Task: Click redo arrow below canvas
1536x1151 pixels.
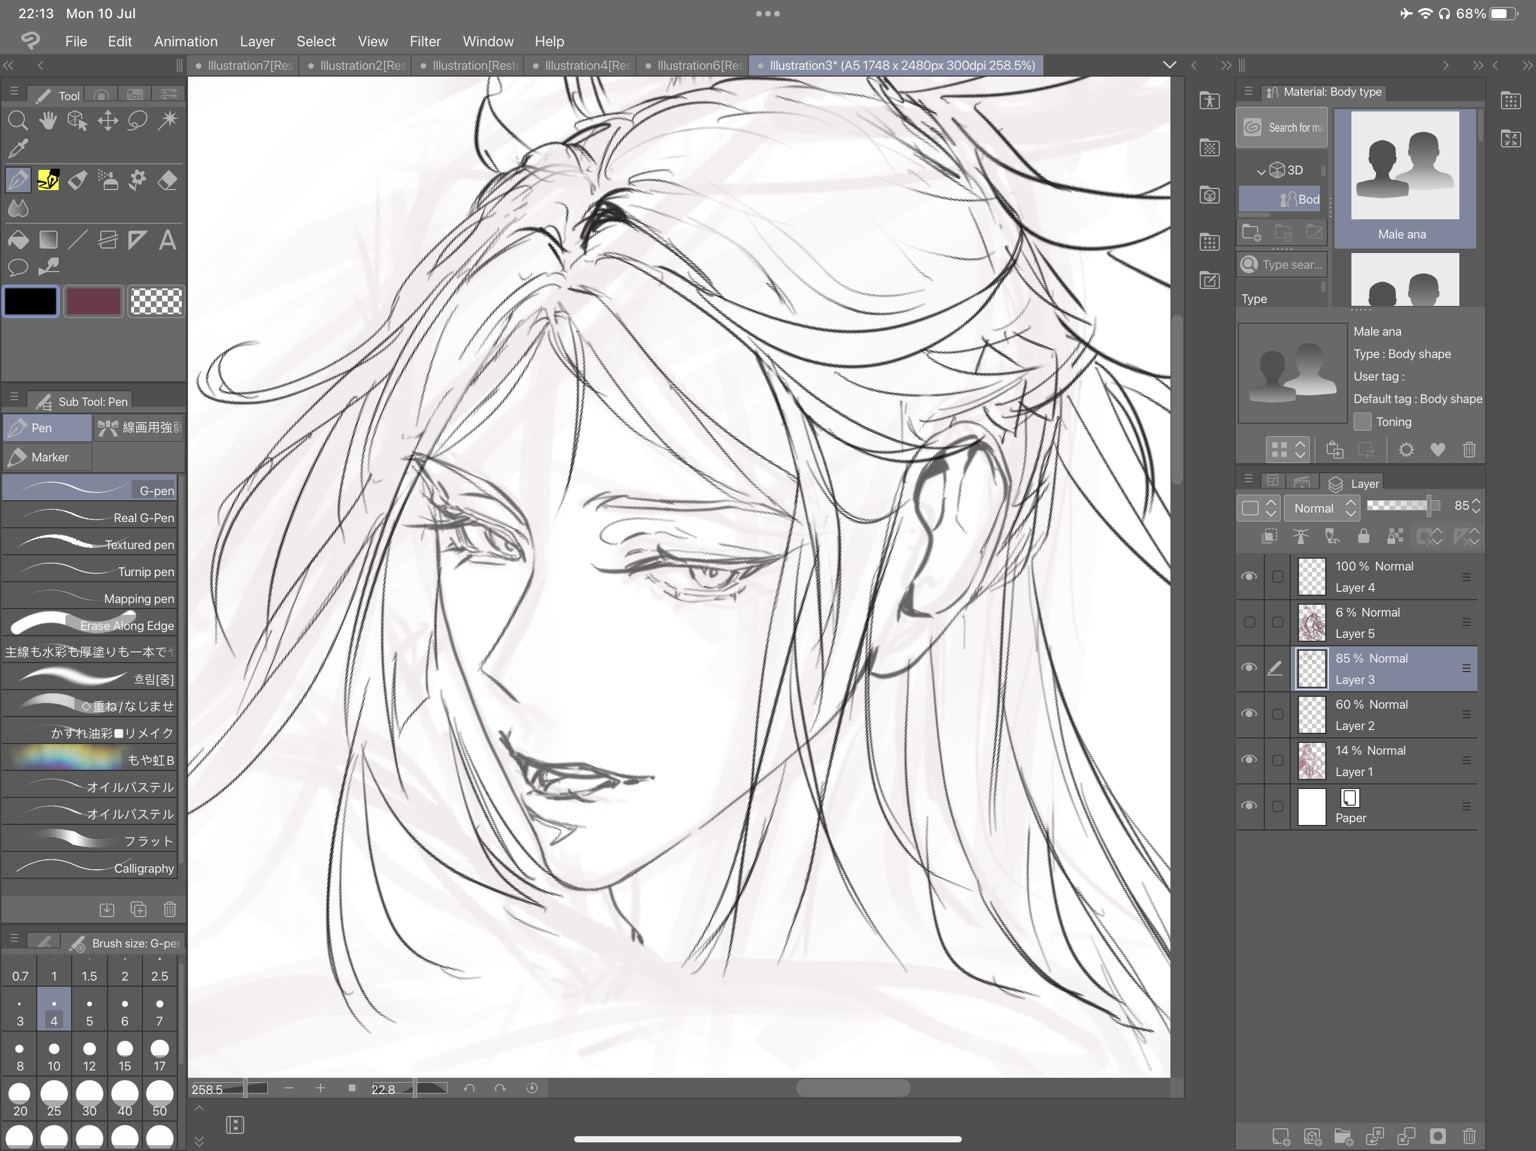Action: [500, 1088]
